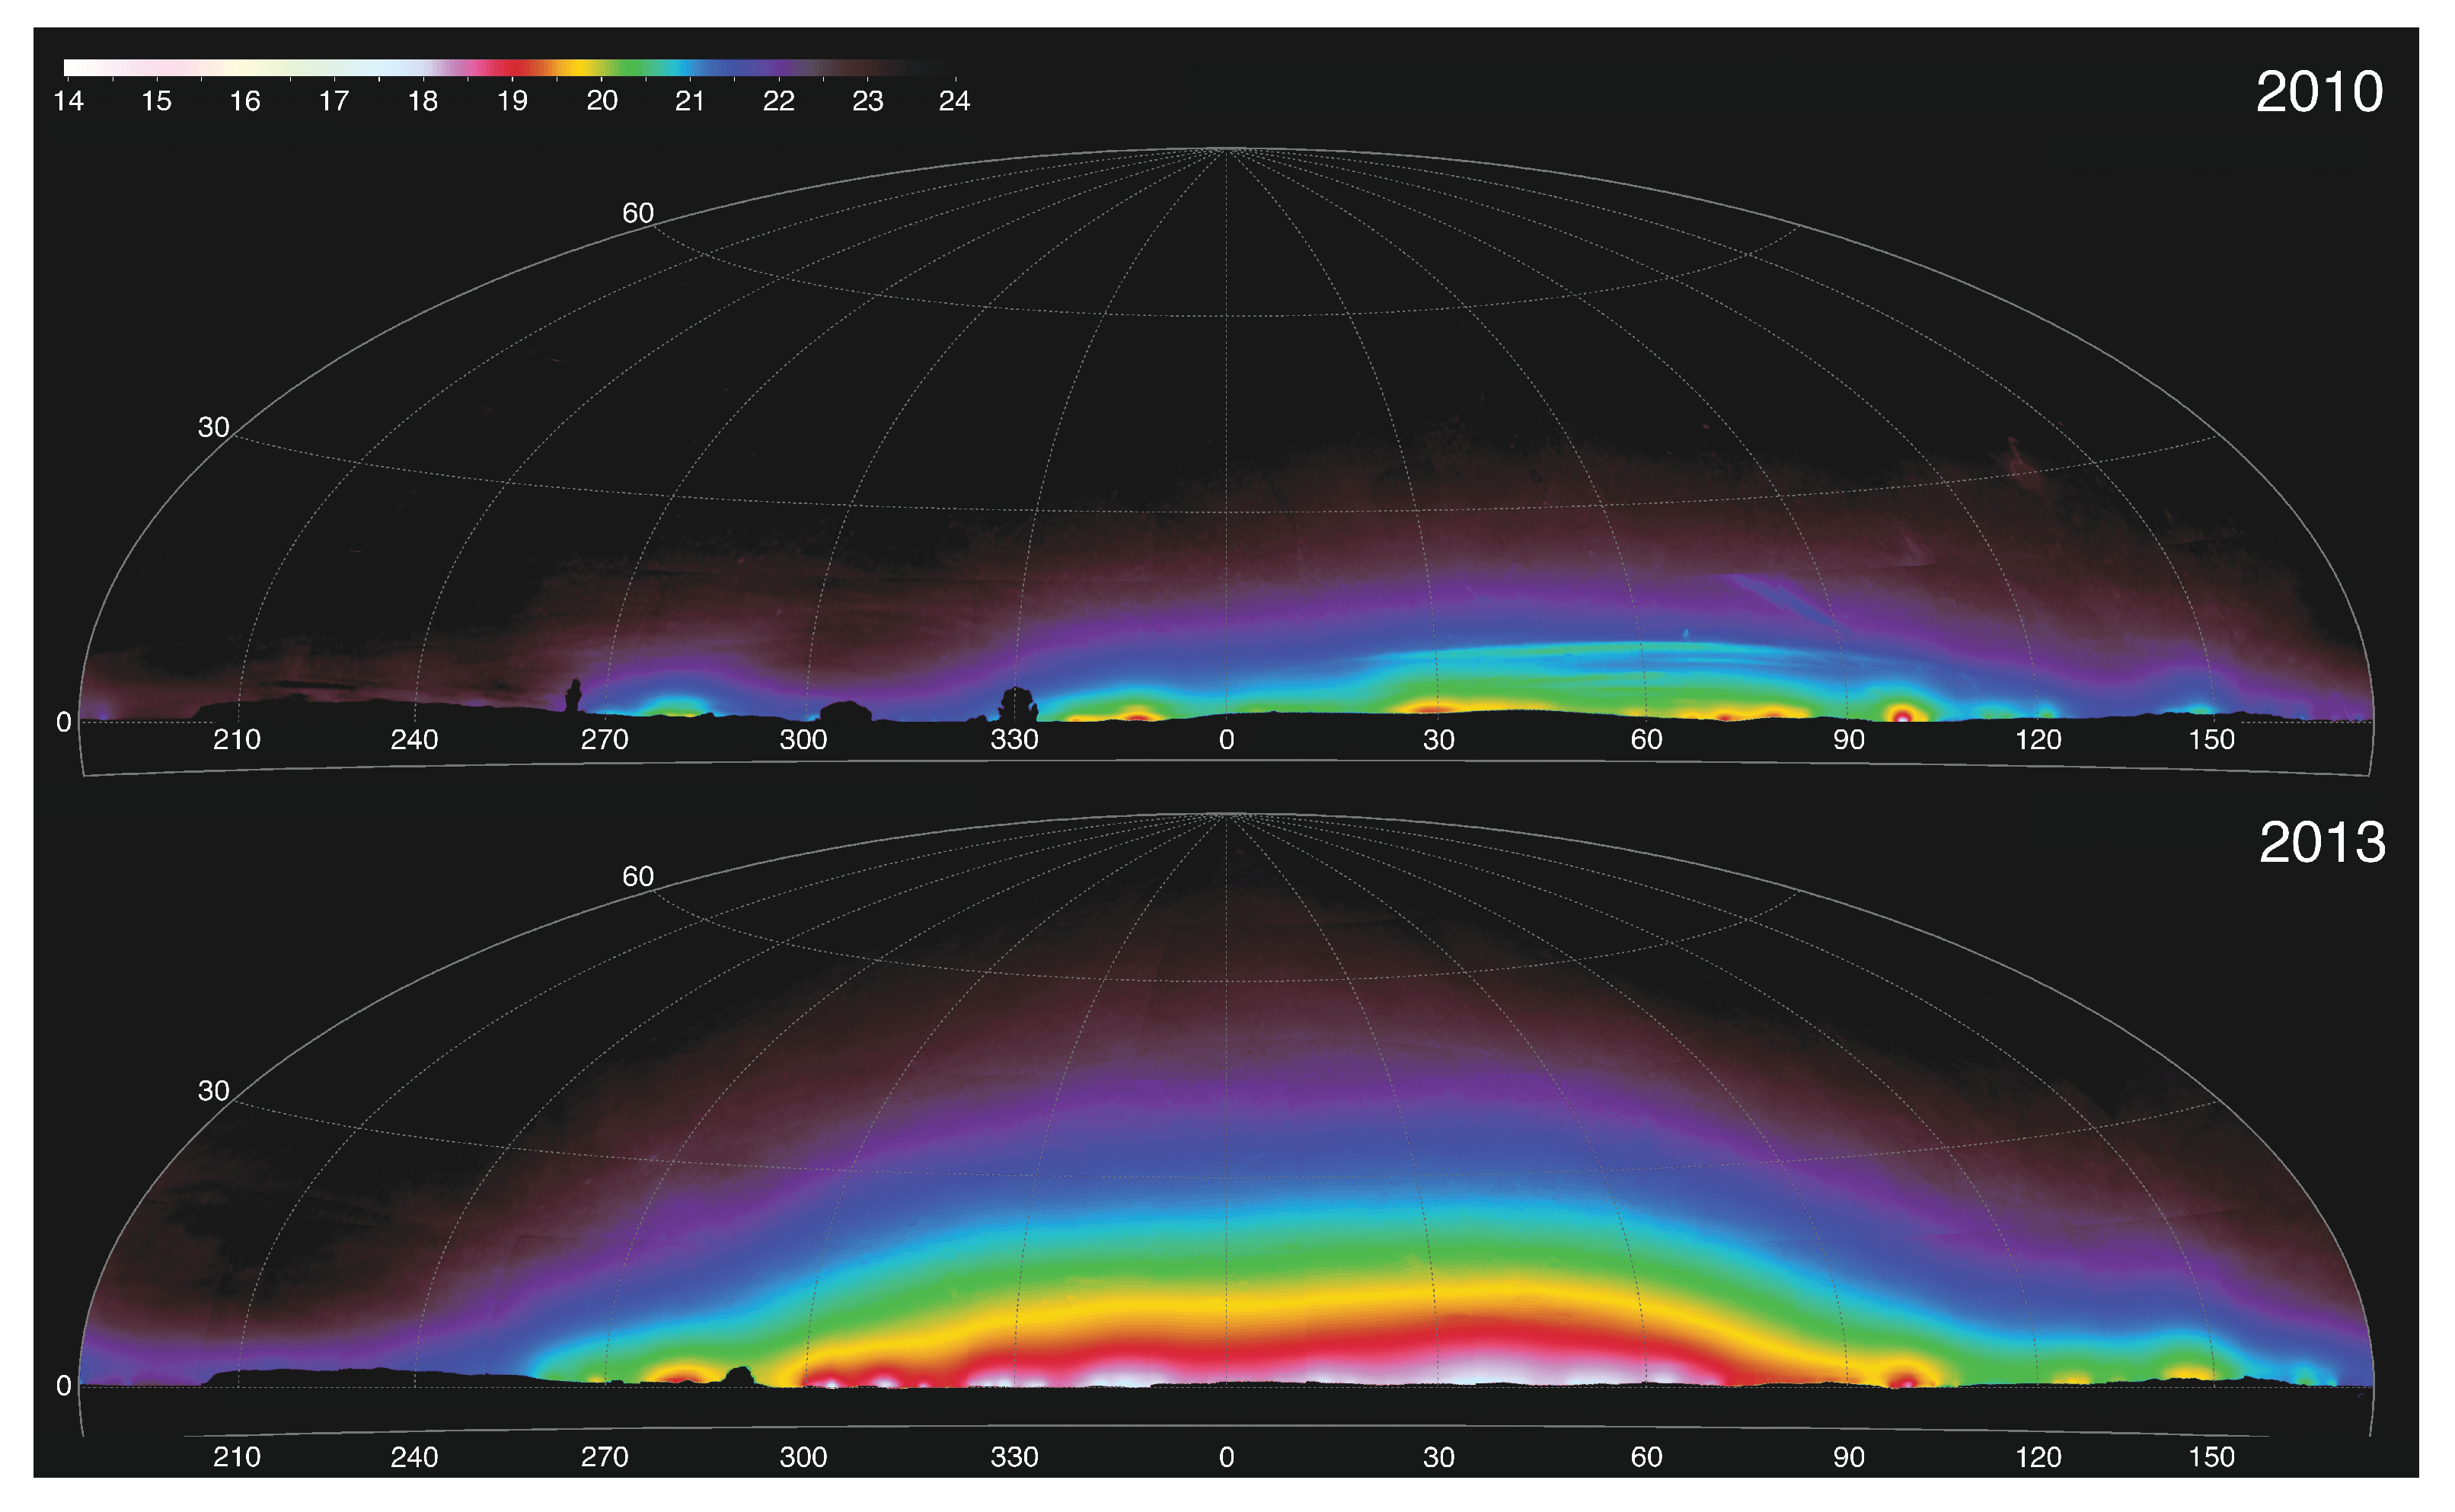Click the red light dome near azimuth 97 in 2010
The width and height of the screenshot is (2455, 1512).
[1902, 714]
